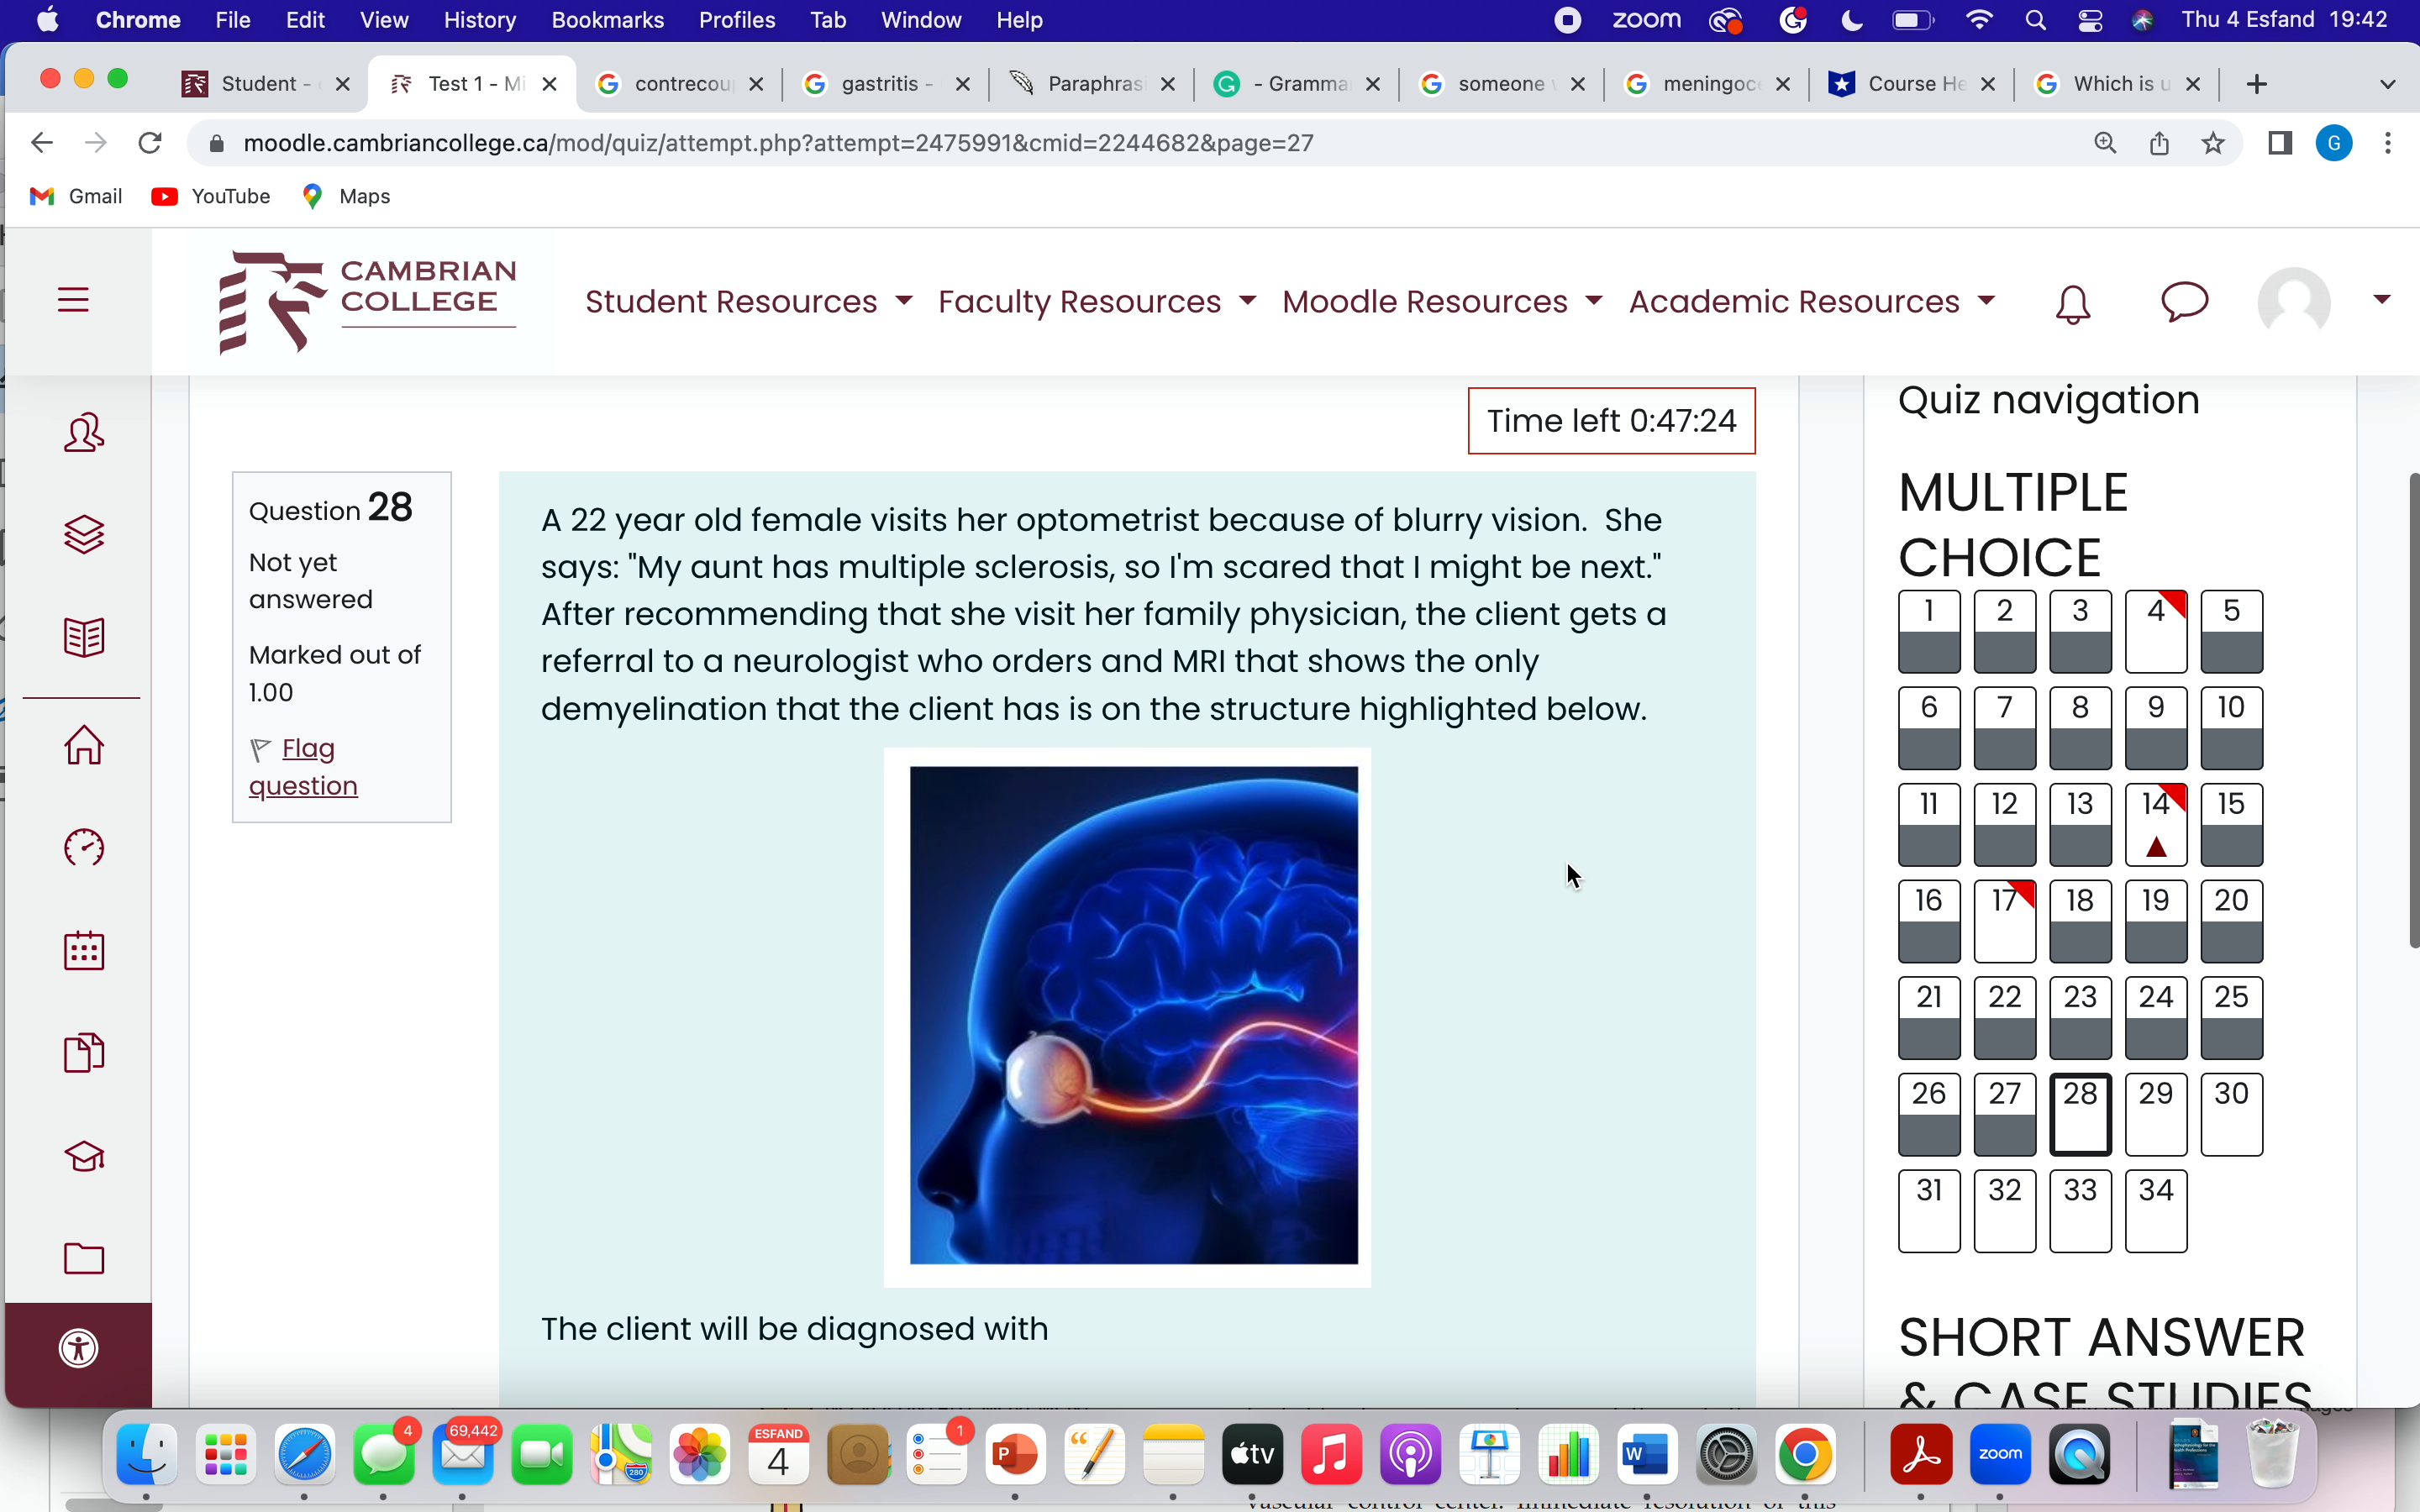
Task: Click the calendar icon in sidebar
Action: tap(83, 951)
